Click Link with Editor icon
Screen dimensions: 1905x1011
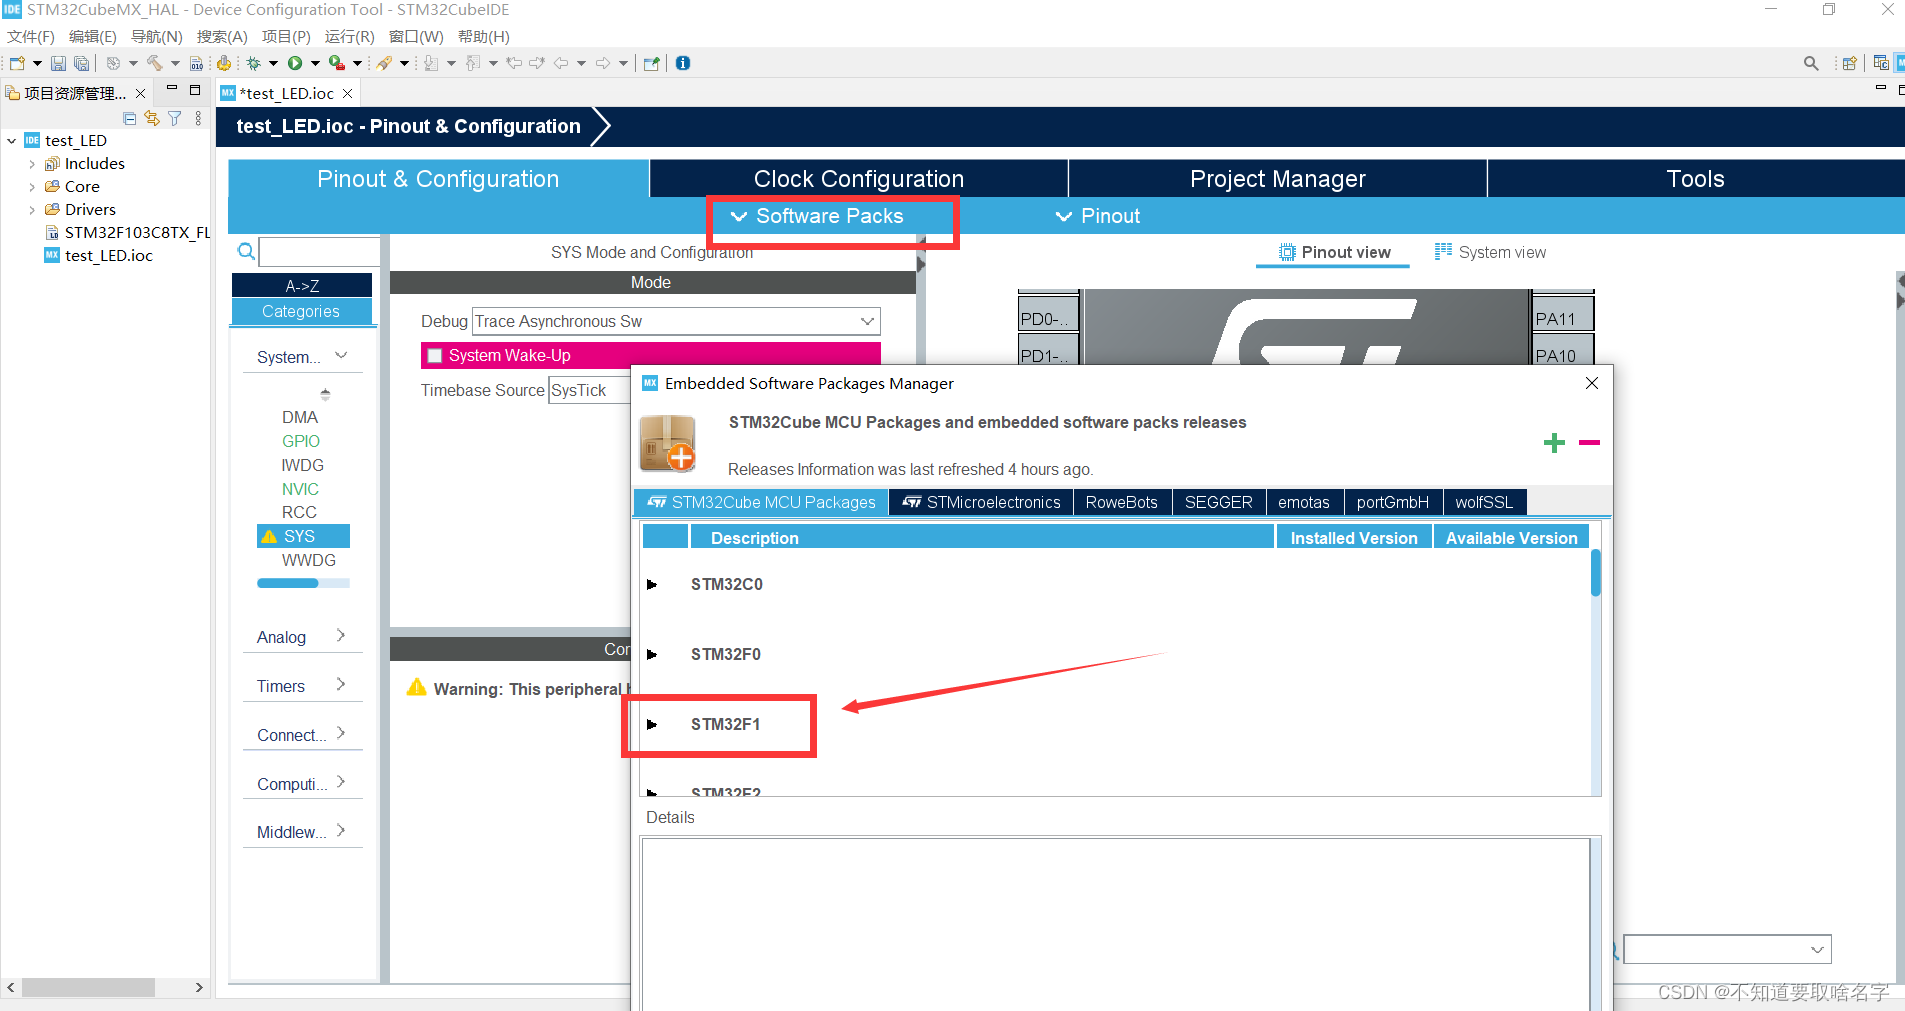pyautogui.click(x=152, y=118)
